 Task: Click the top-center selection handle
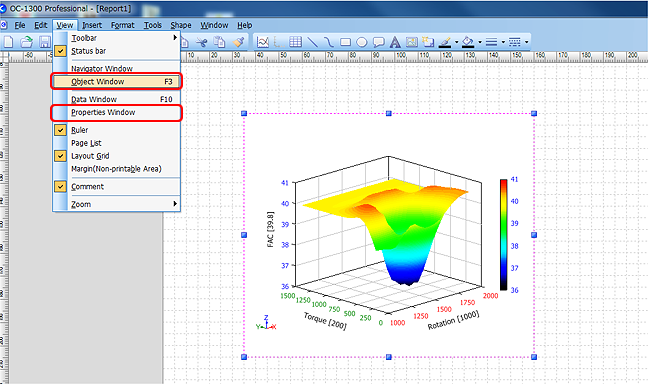click(x=388, y=113)
